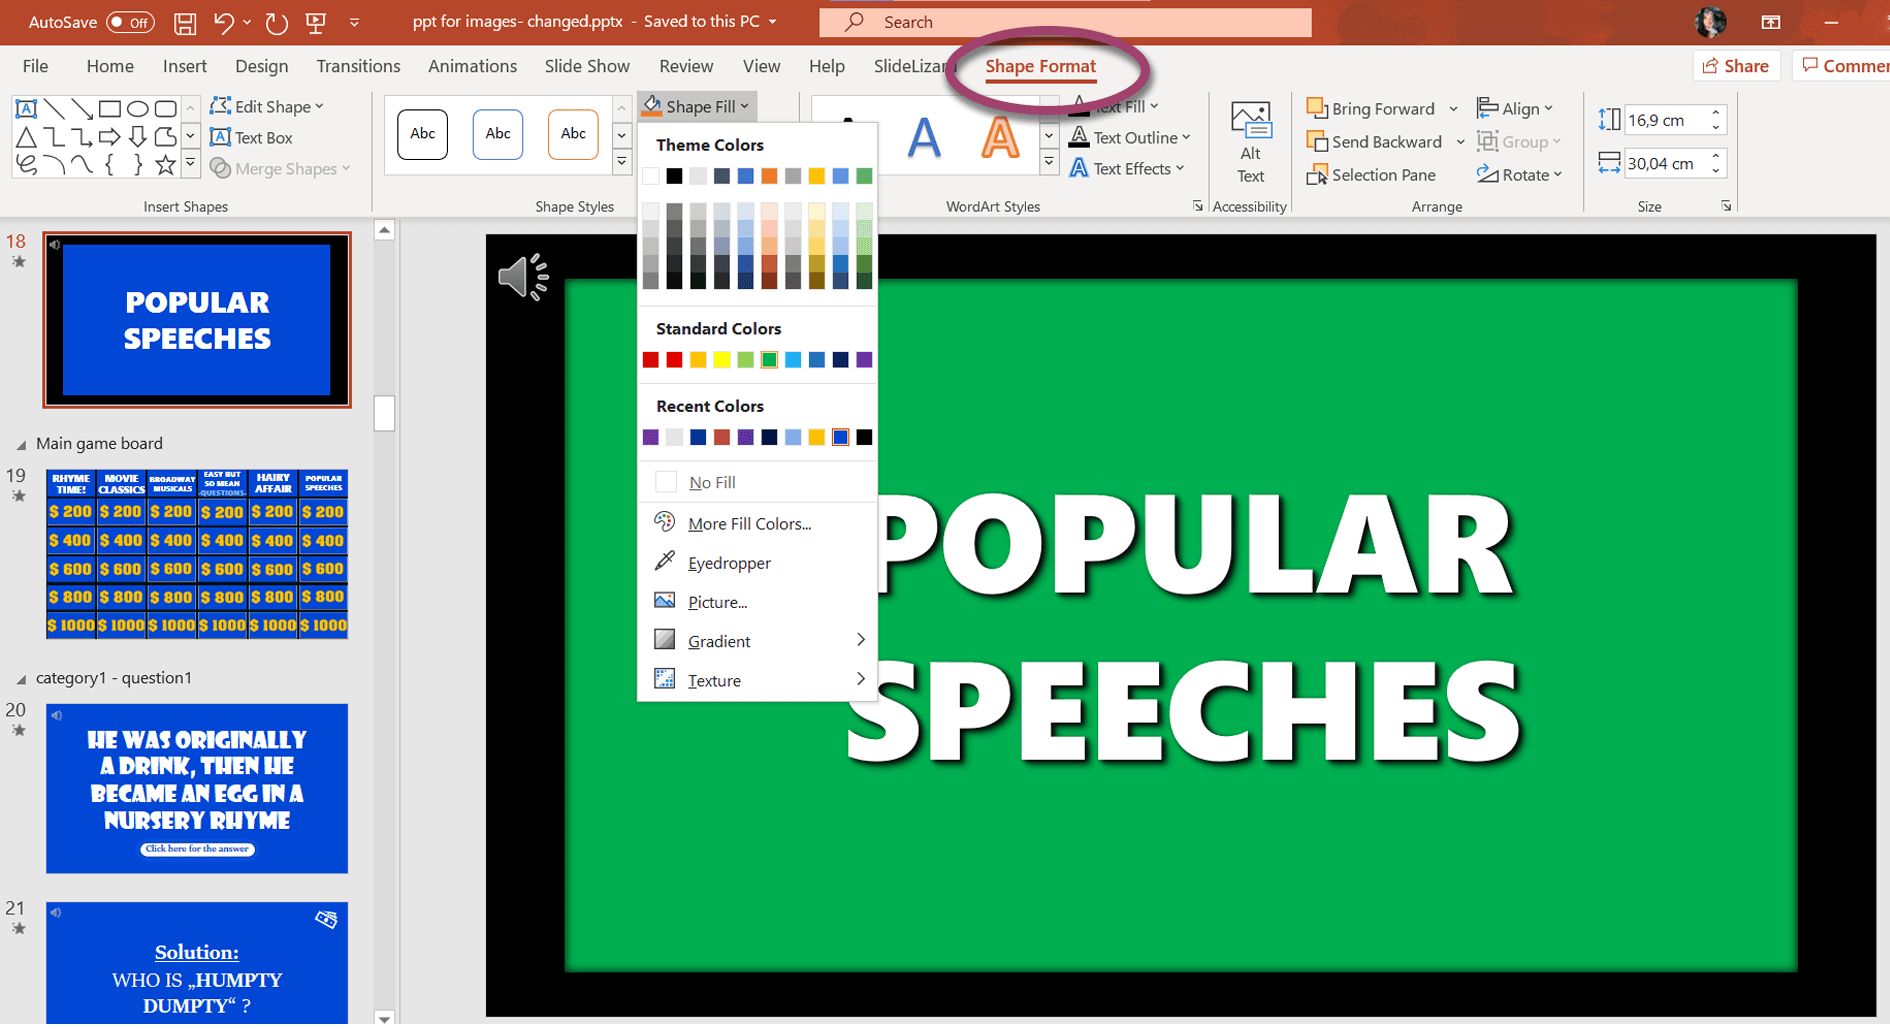Viewport: 1890px width, 1029px height.
Task: Select the Eyedropper fill option
Action: [x=729, y=562]
